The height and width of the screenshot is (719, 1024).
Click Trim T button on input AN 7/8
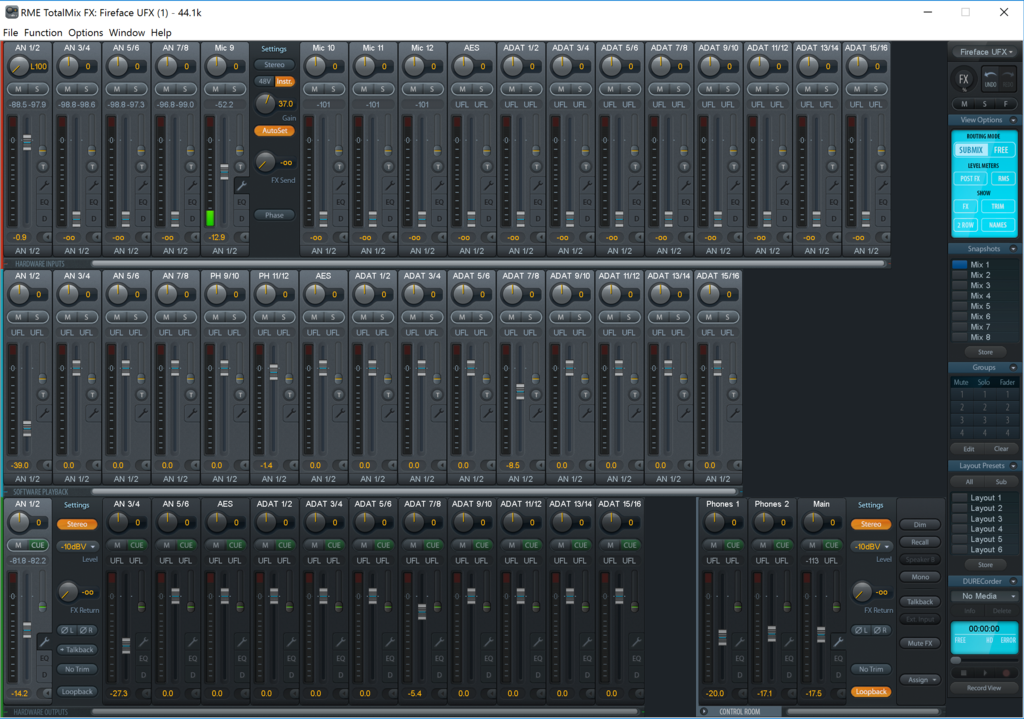pyautogui.click(x=191, y=167)
